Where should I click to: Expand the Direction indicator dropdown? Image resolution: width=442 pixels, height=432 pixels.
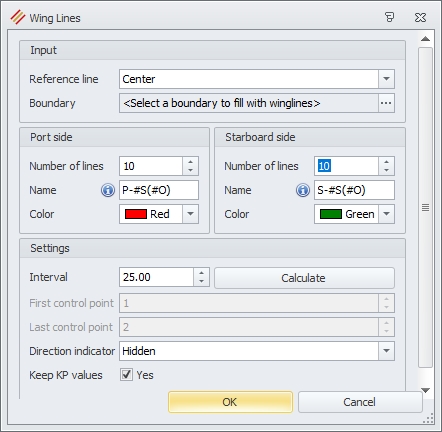[386, 351]
